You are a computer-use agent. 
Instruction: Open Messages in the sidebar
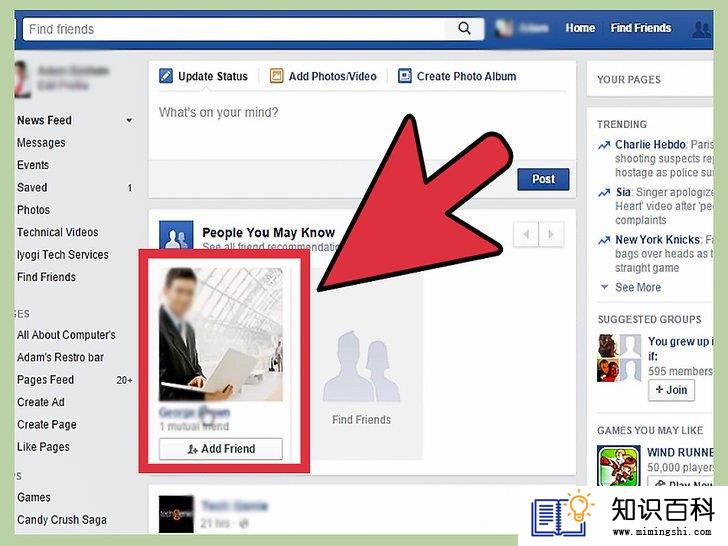tap(41, 143)
